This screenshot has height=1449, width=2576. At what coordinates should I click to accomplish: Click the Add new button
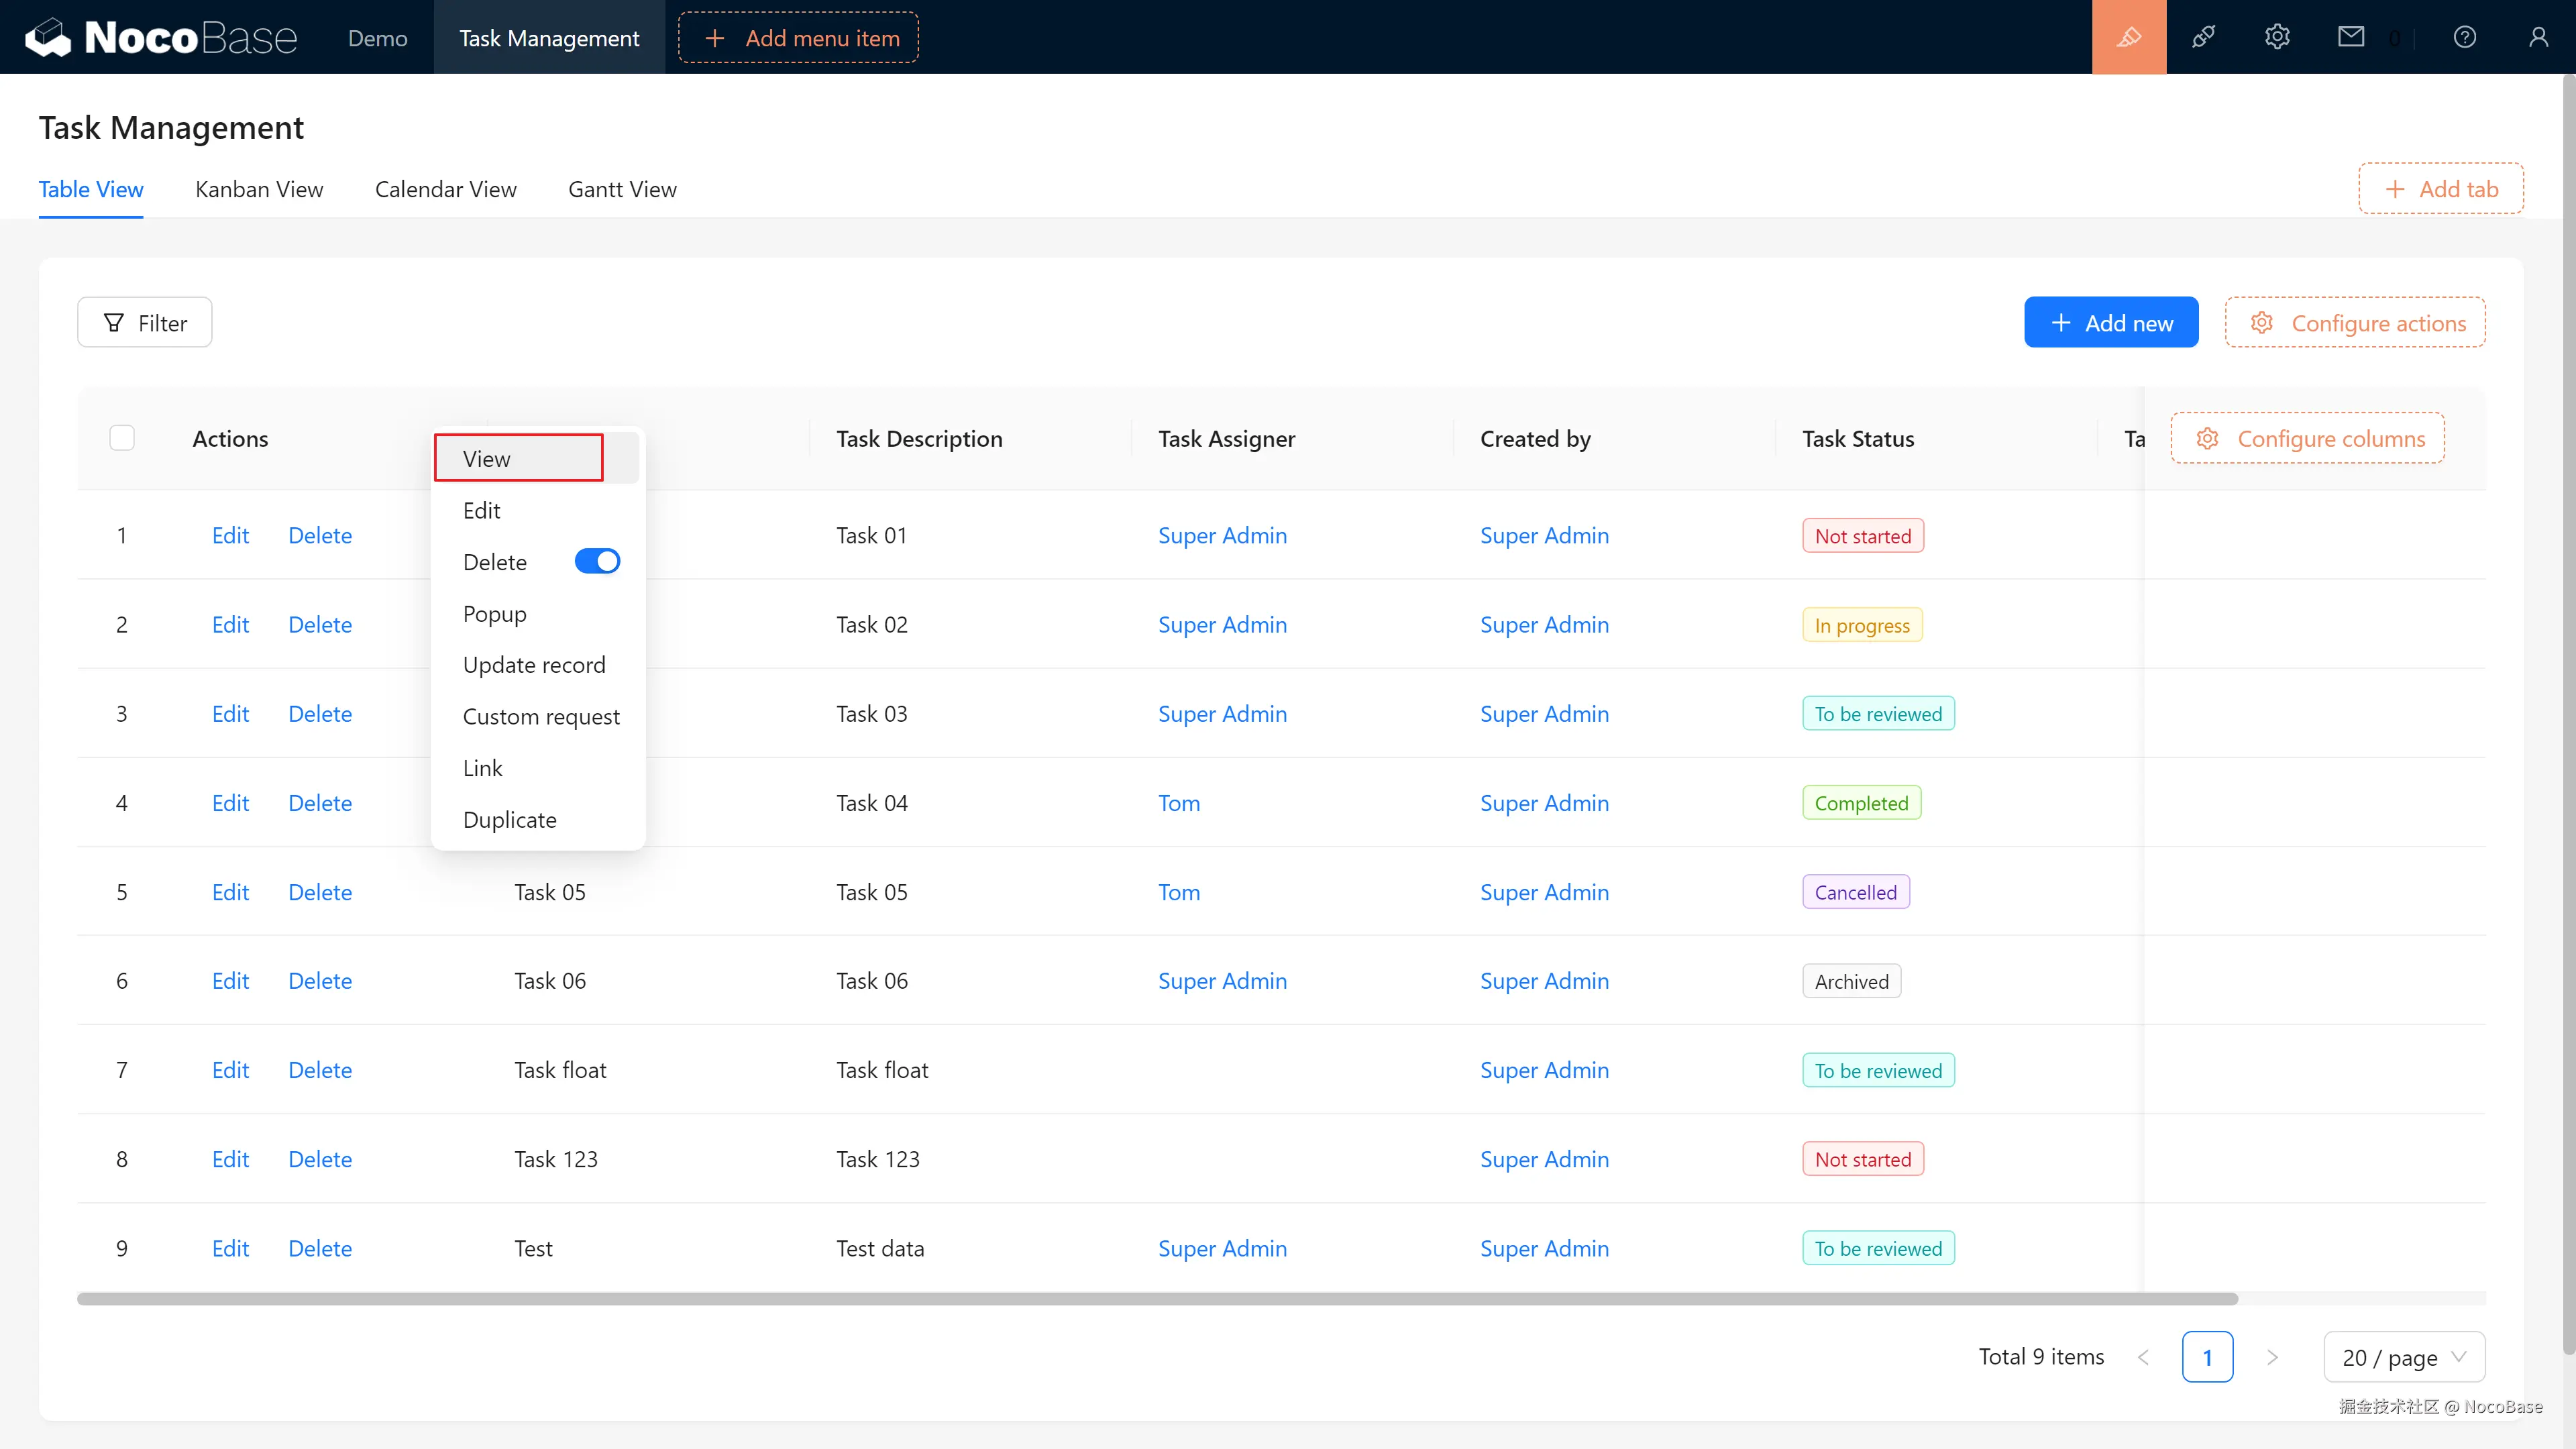click(2110, 323)
